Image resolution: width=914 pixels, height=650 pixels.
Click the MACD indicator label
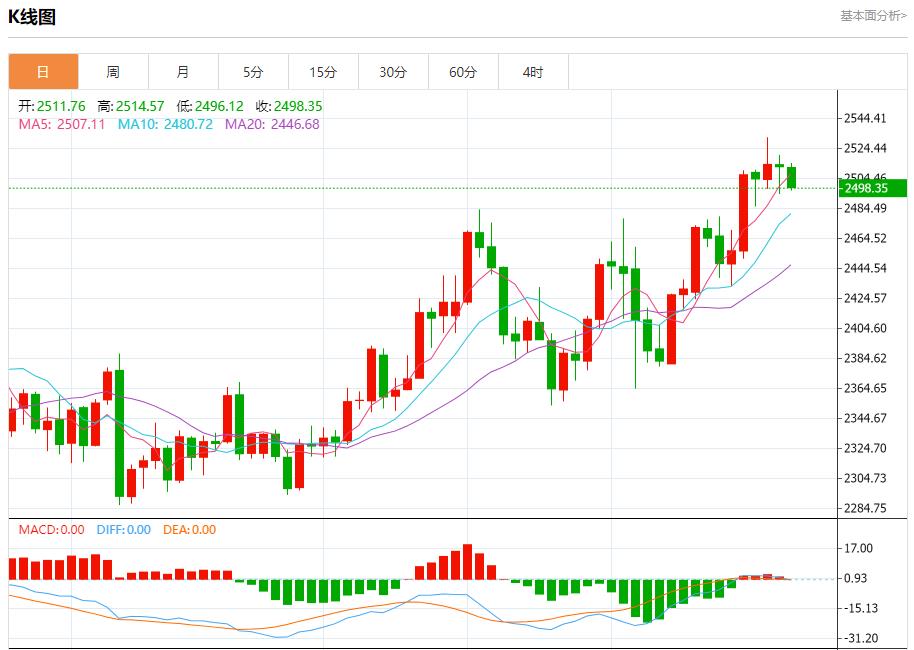point(52,530)
